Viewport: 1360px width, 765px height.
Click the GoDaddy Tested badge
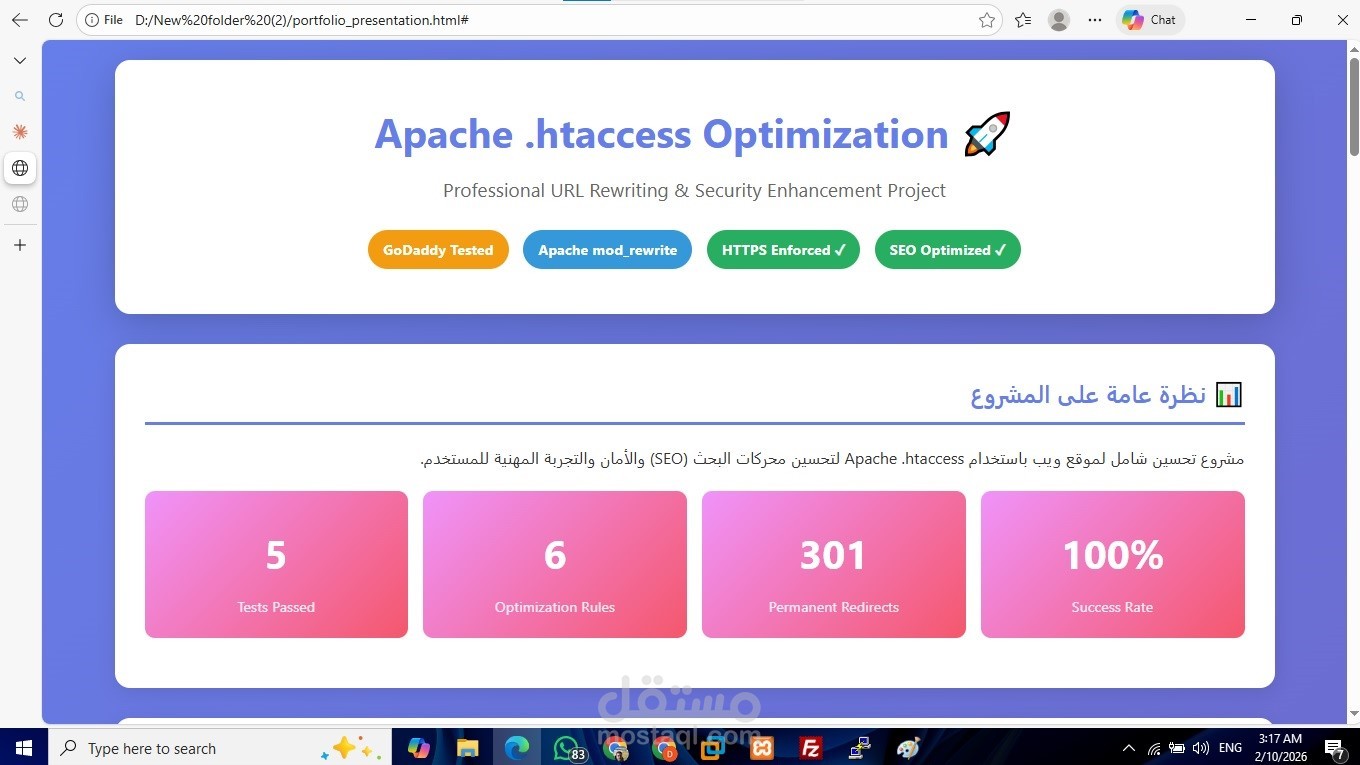pyautogui.click(x=438, y=250)
